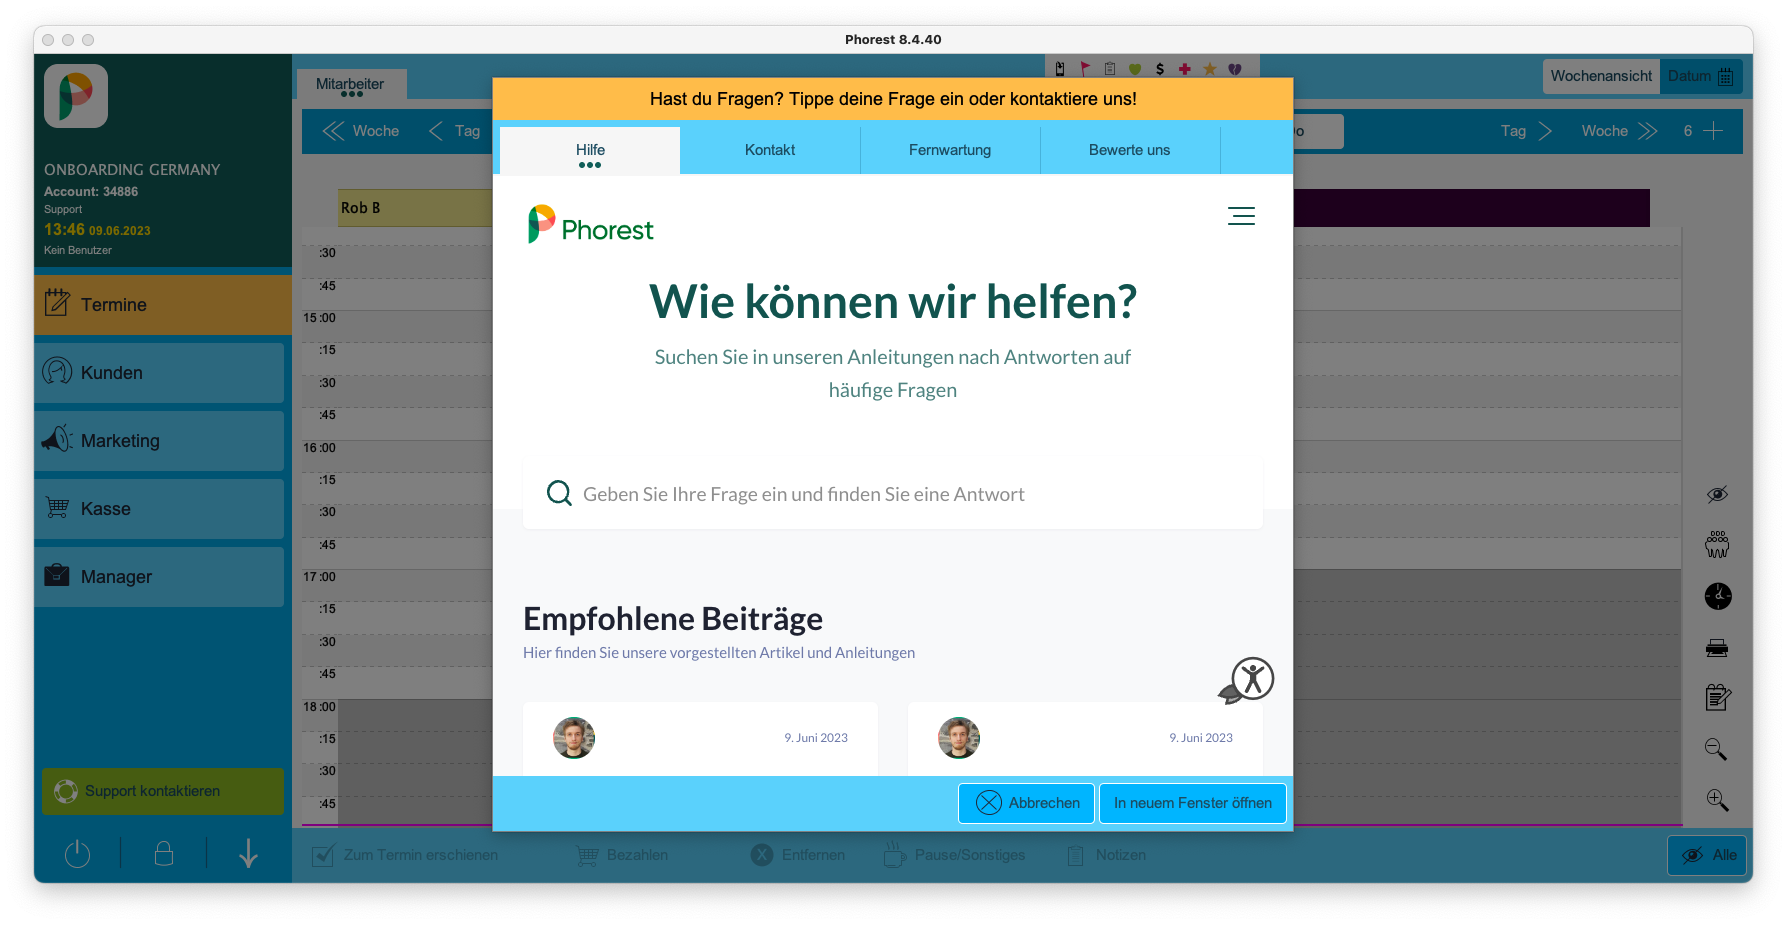Select the Mitarbeiter tab
Screen dimensions: 1787x925
351,84
